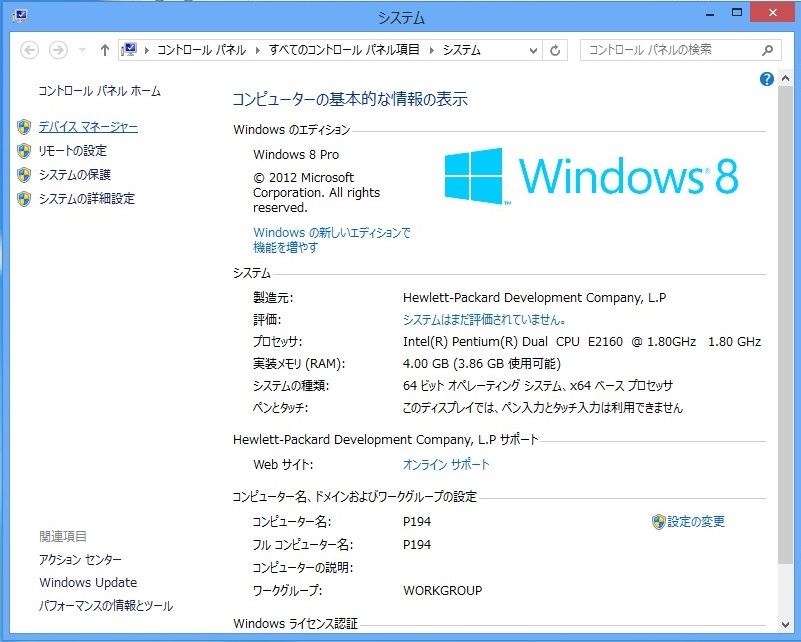Click pen and touch availability value text
801x642 pixels.
(543, 408)
